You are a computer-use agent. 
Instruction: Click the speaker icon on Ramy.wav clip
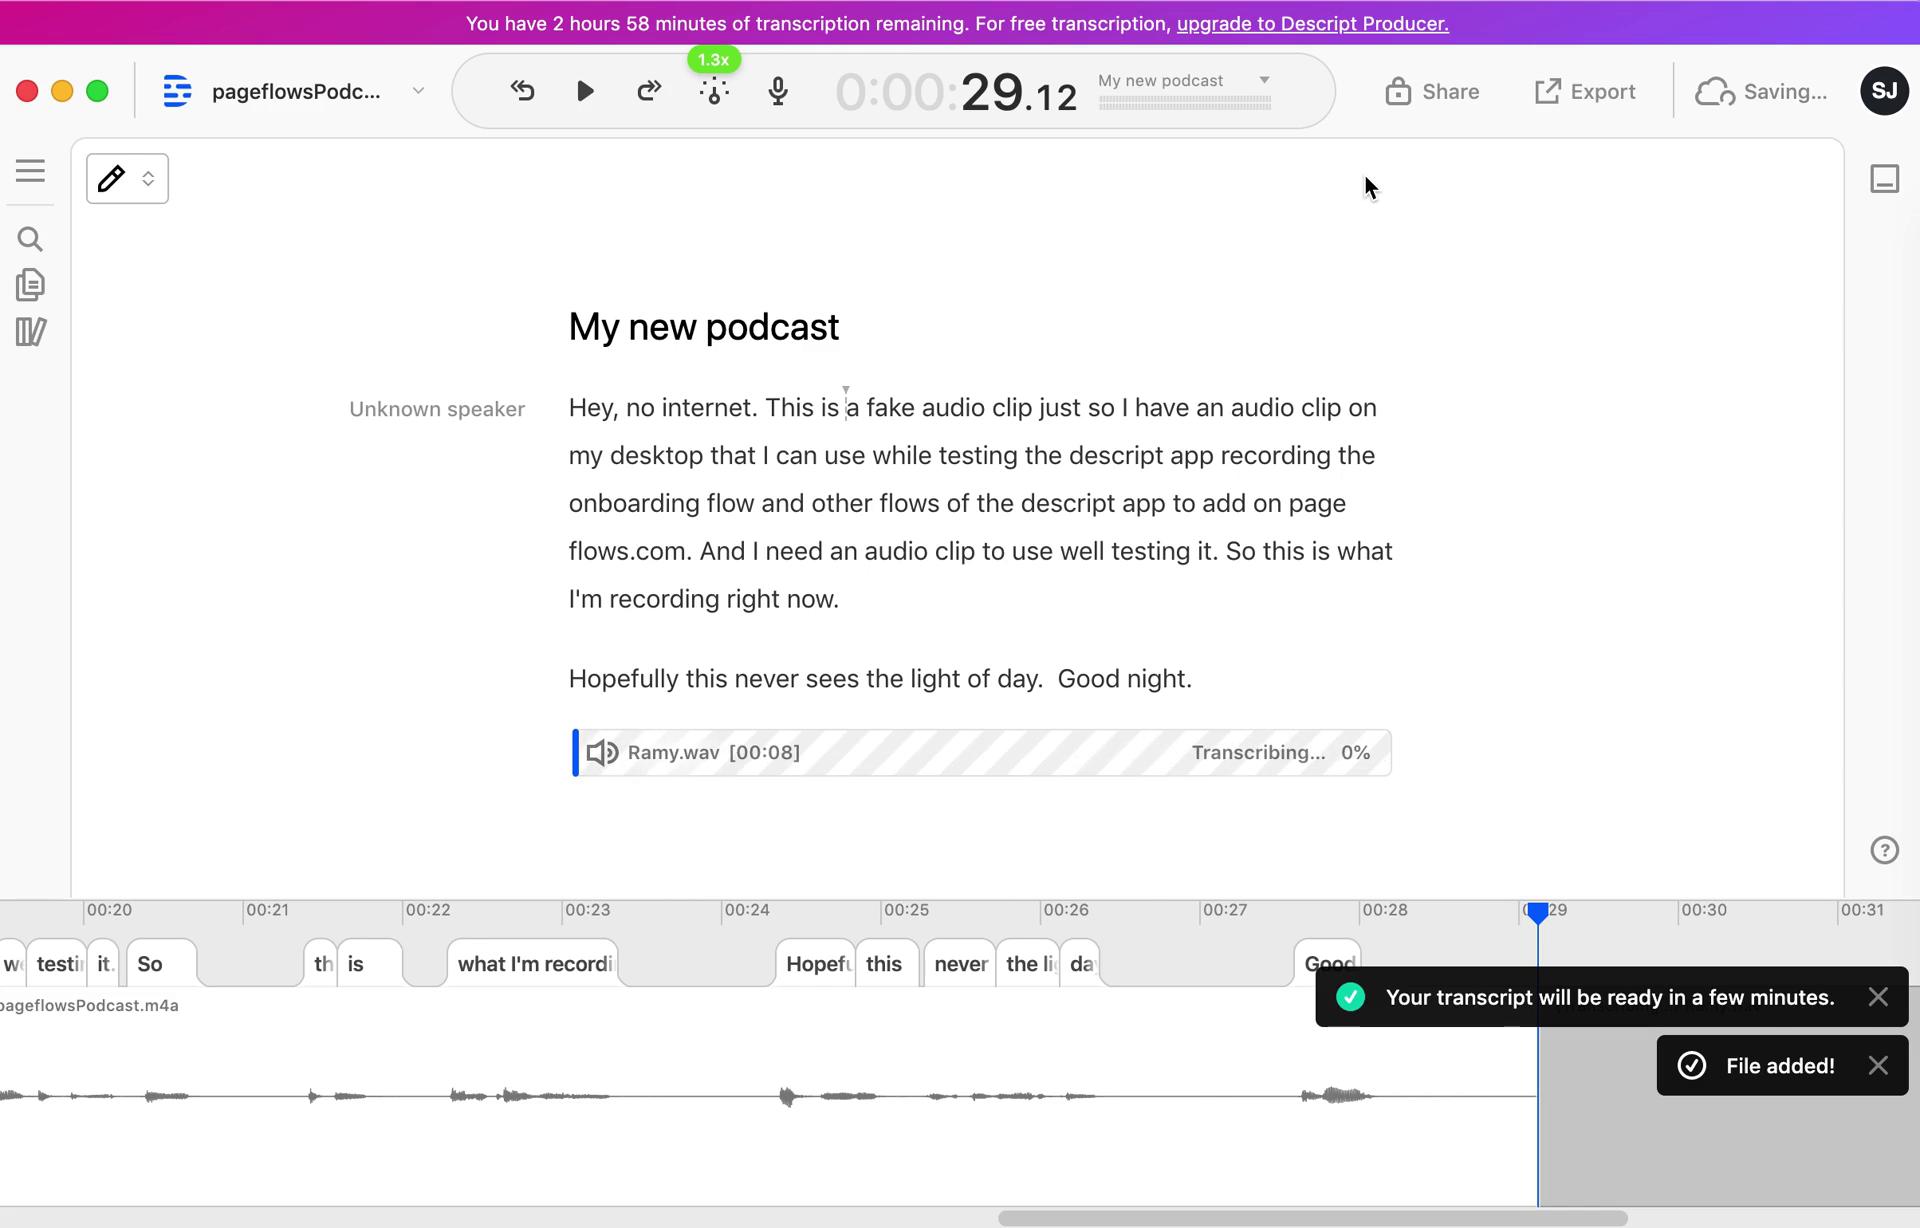pyautogui.click(x=602, y=753)
